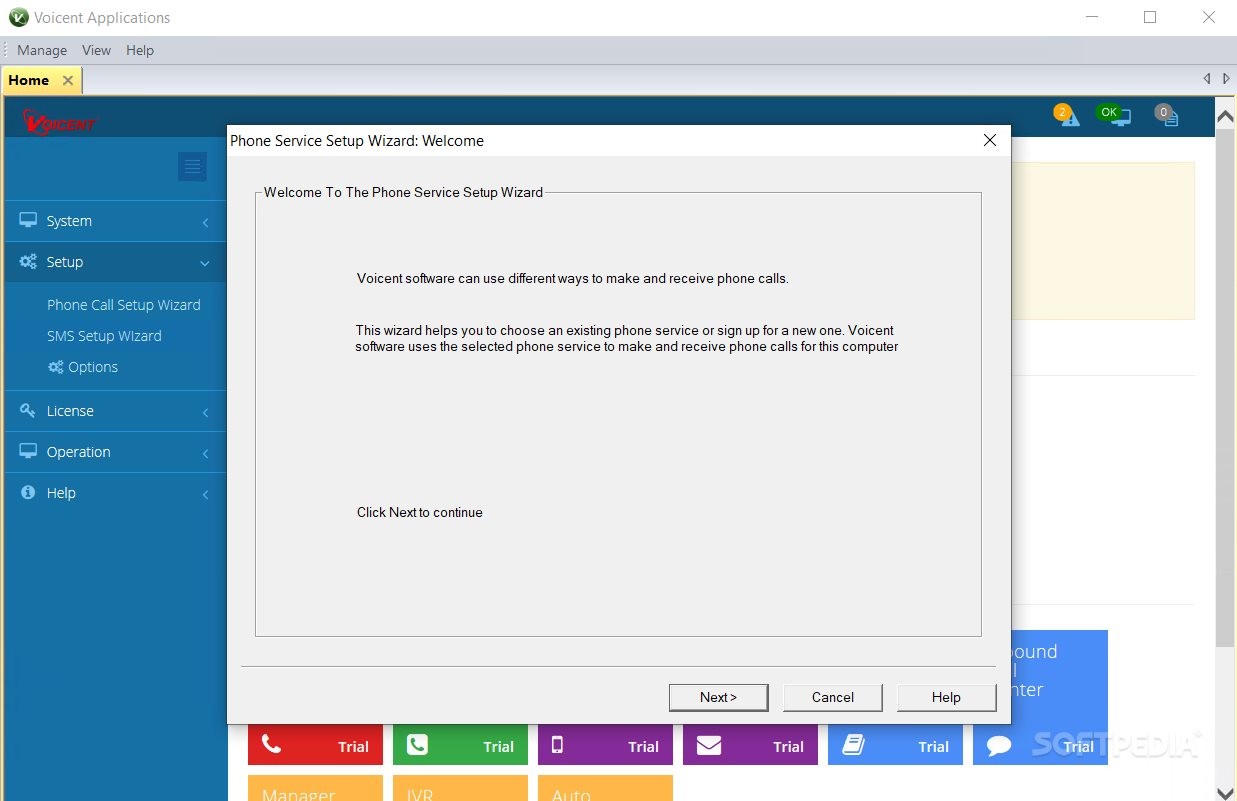Expand the System section chevron
1237x801 pixels.
(205, 222)
